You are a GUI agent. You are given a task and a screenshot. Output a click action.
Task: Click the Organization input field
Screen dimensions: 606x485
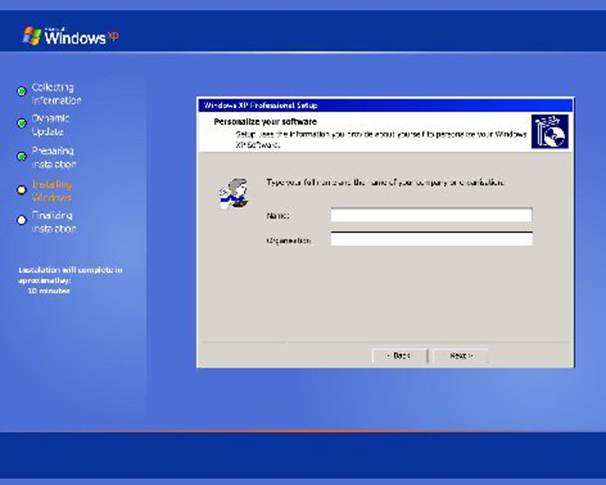(431, 239)
